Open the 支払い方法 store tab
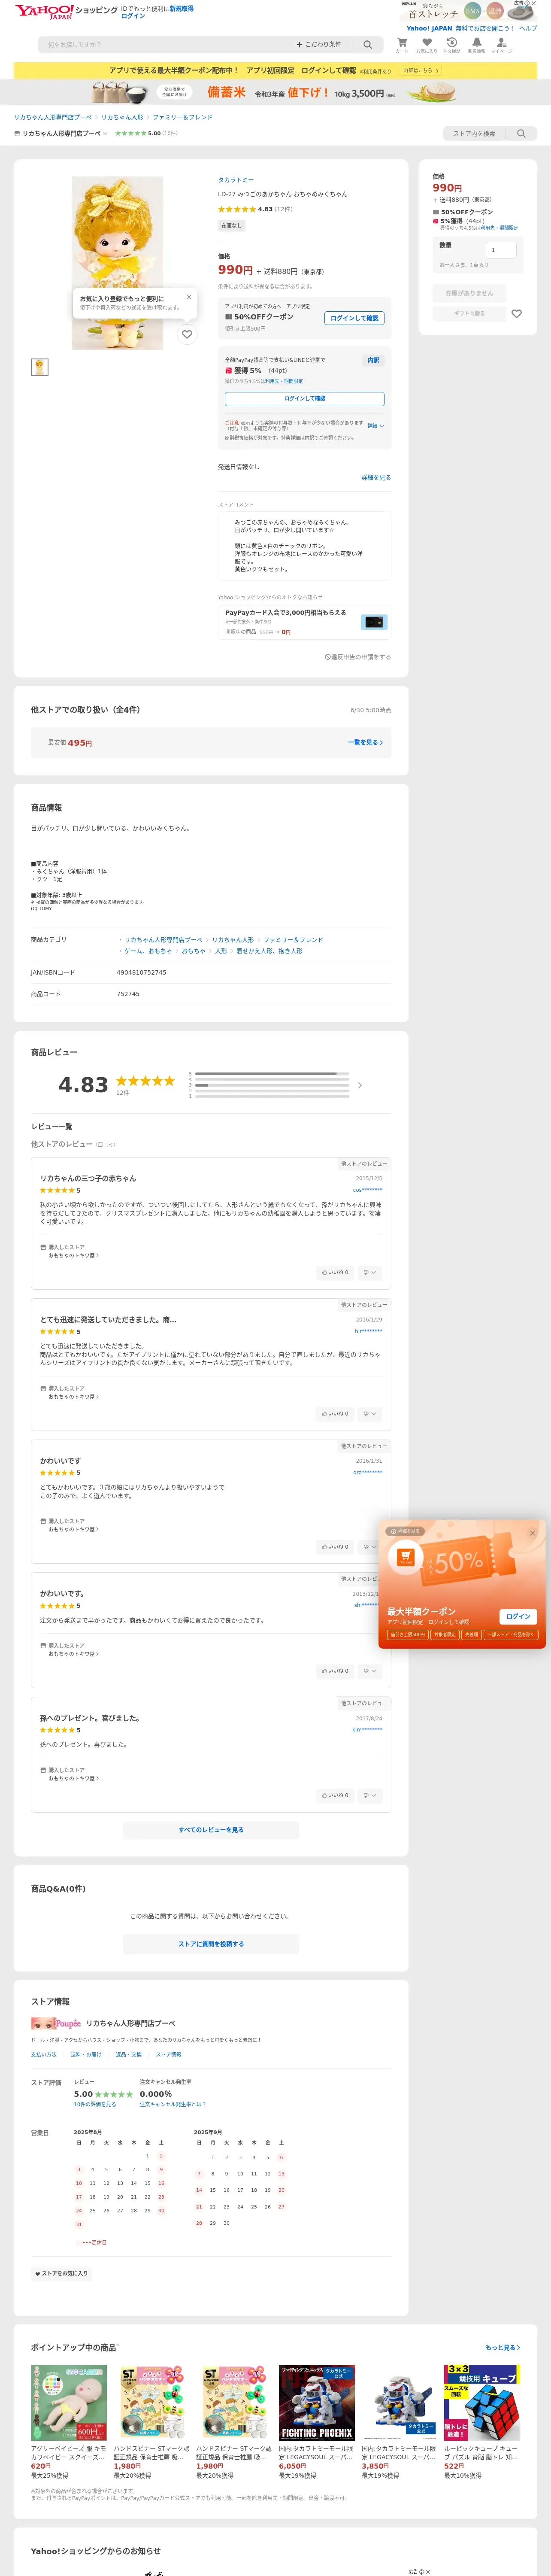 (44, 2054)
